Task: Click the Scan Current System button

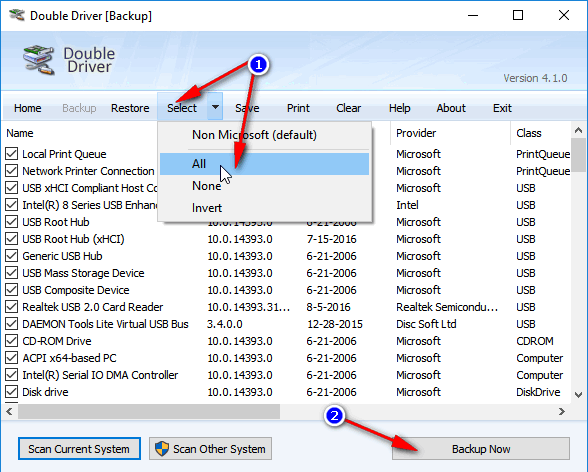Action: [x=79, y=448]
